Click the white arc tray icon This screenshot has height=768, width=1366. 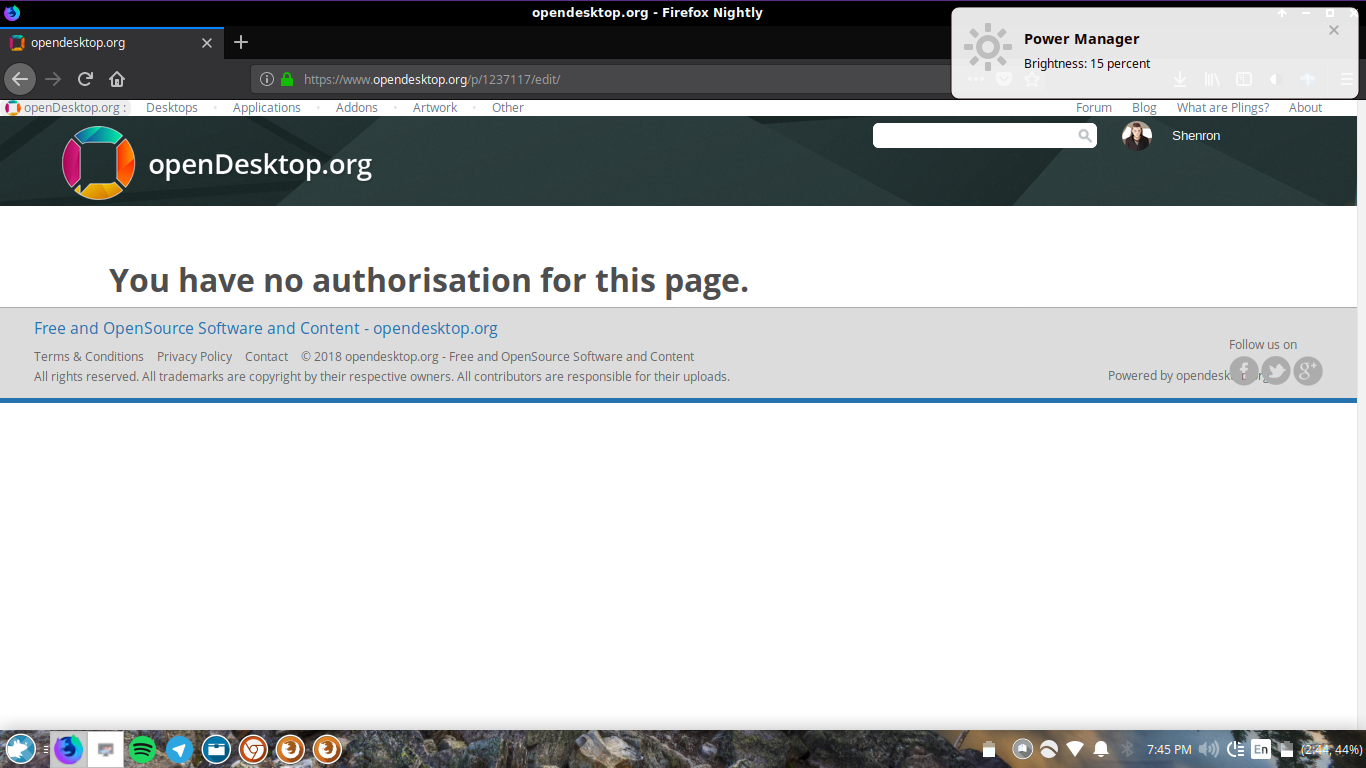(1049, 749)
